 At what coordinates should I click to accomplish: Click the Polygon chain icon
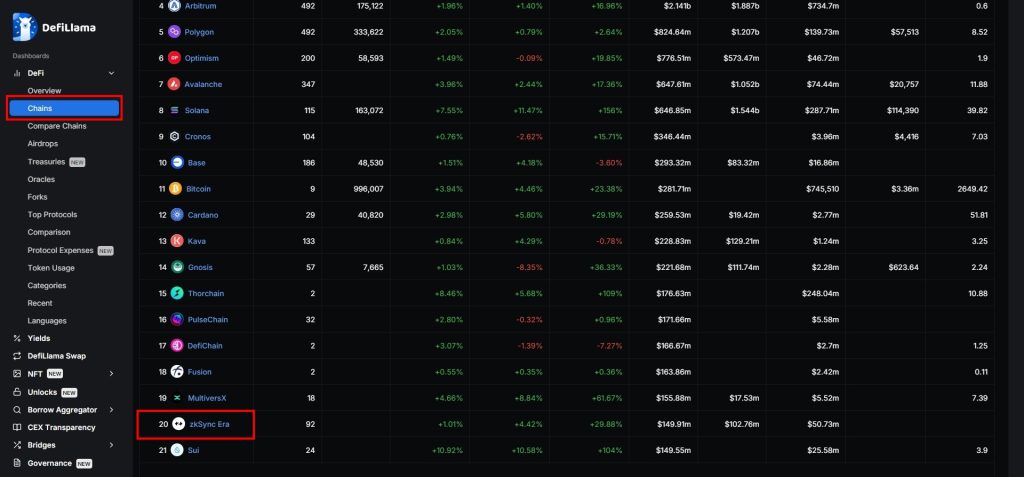(x=175, y=32)
